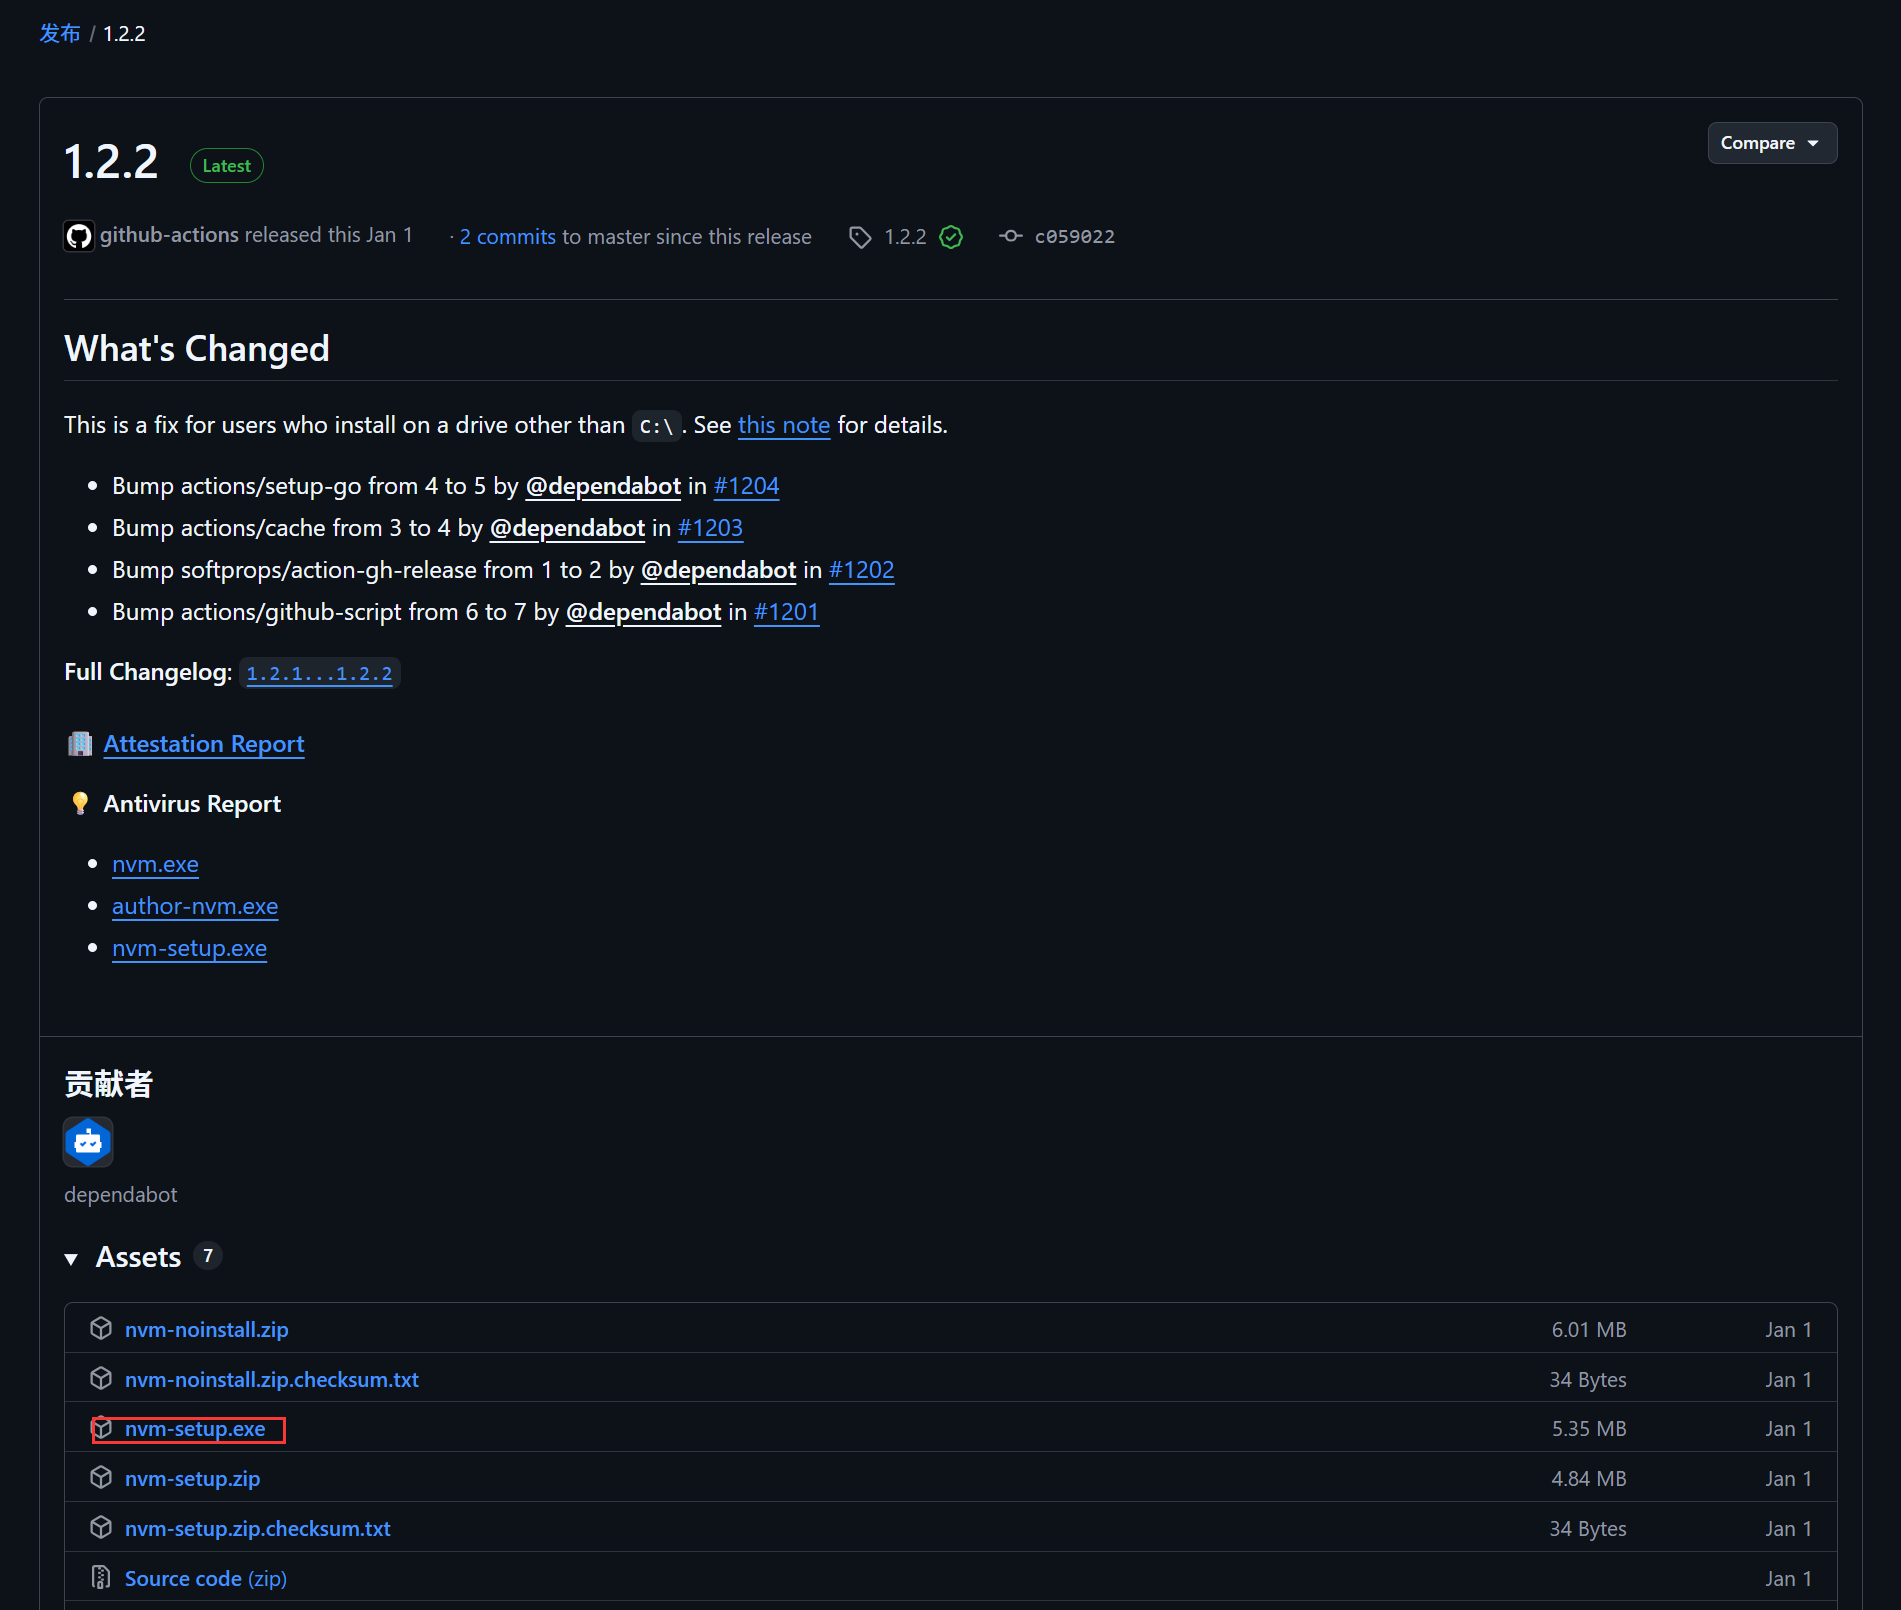Download nvm-noinstall.zip asset
This screenshot has width=1901, height=1610.
pyautogui.click(x=206, y=1330)
